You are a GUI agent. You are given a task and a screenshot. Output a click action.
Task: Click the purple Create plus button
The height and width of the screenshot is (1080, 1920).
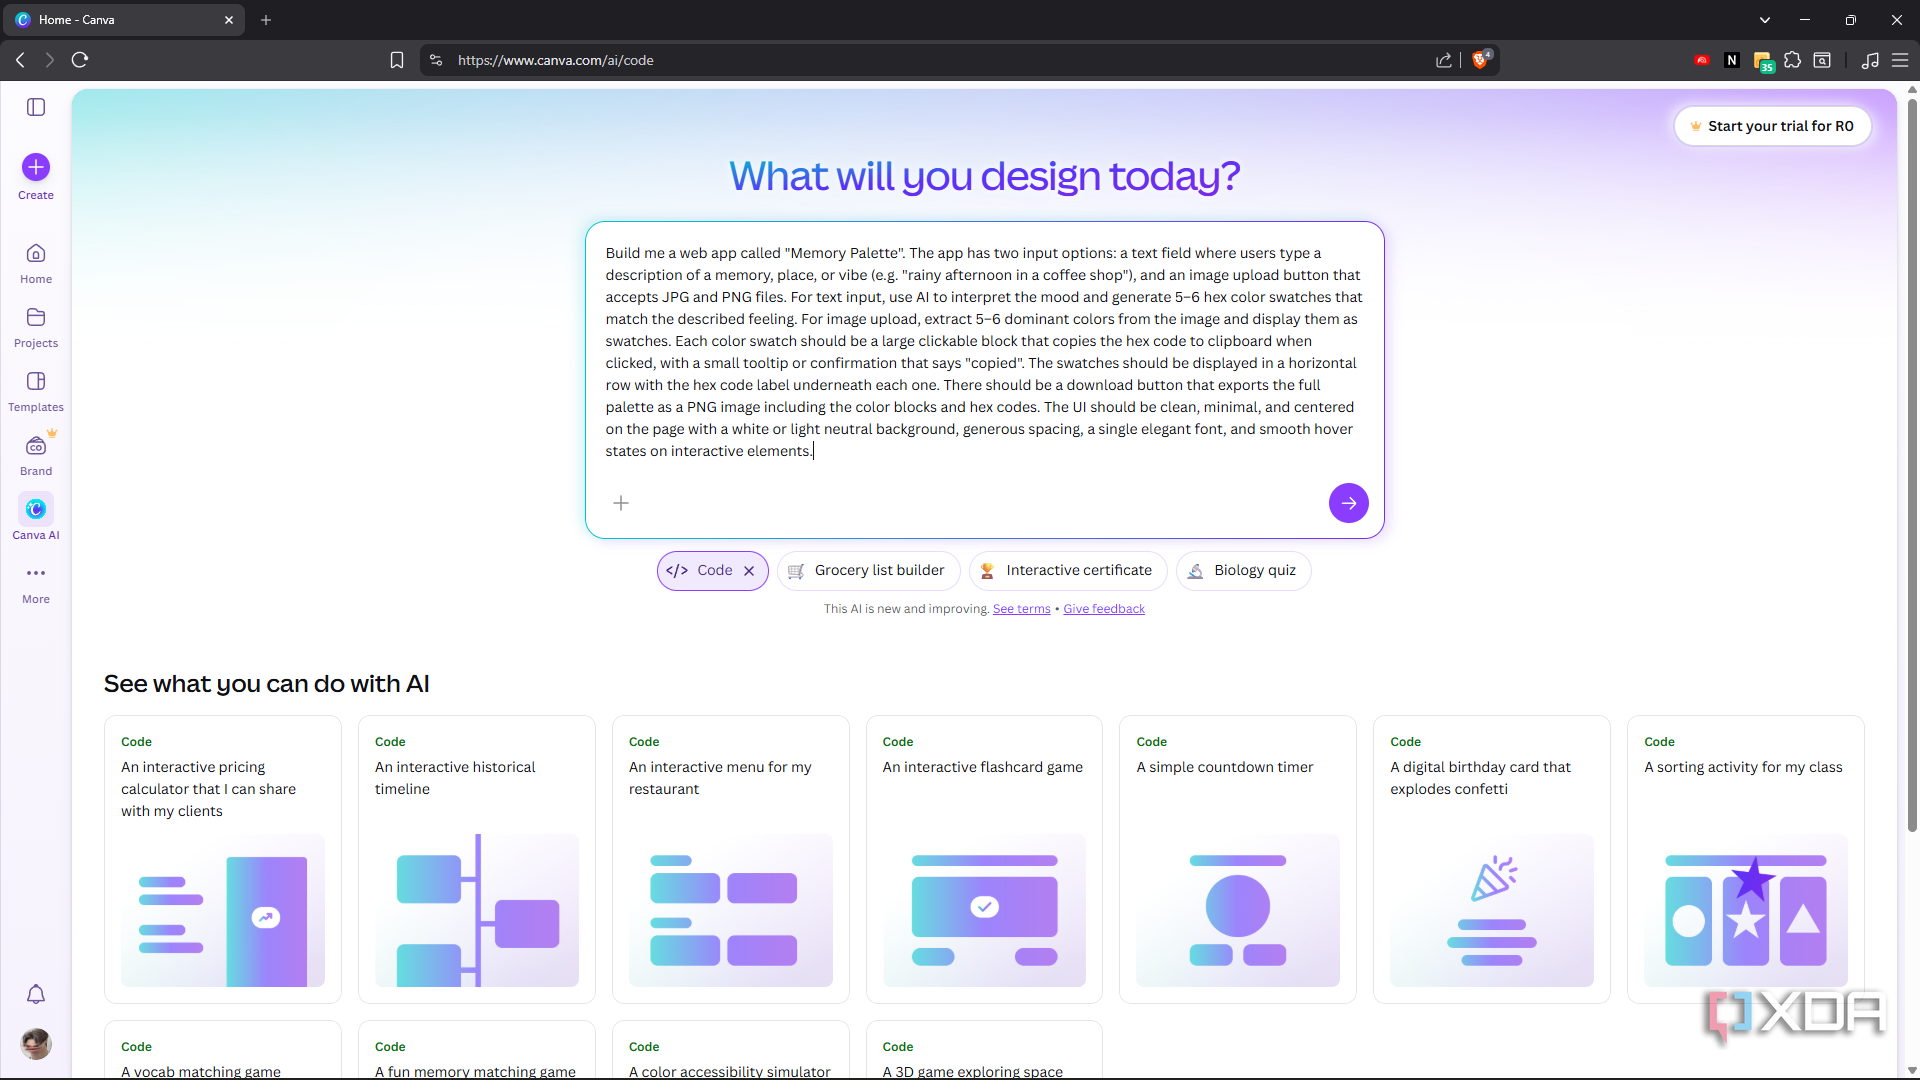click(36, 167)
